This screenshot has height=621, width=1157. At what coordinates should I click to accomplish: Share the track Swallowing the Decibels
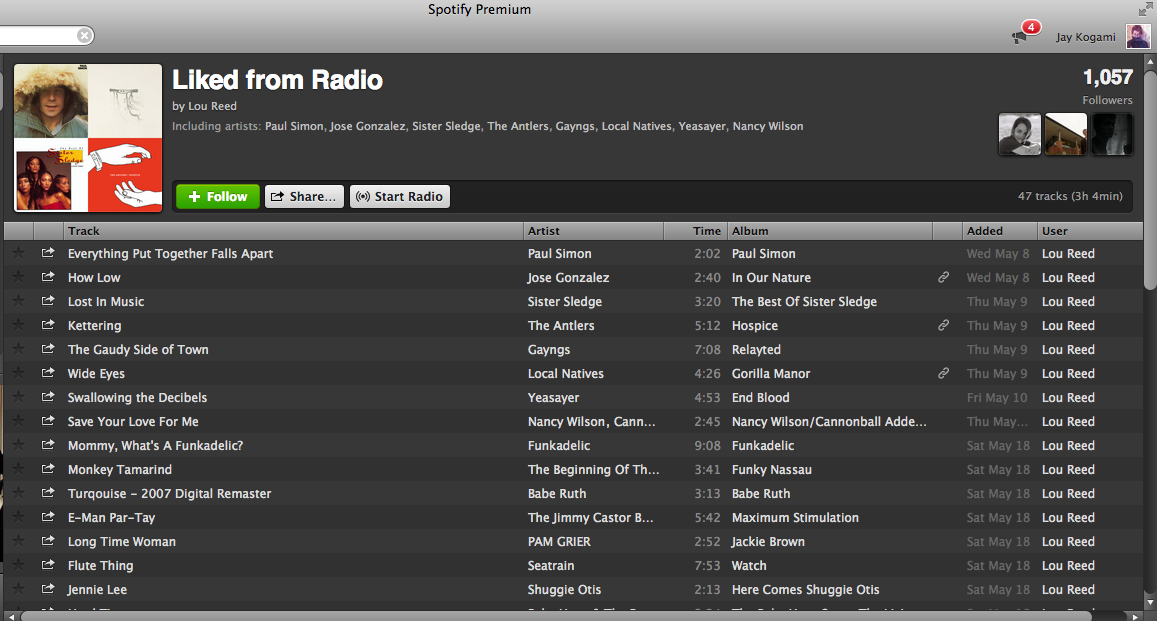point(48,397)
